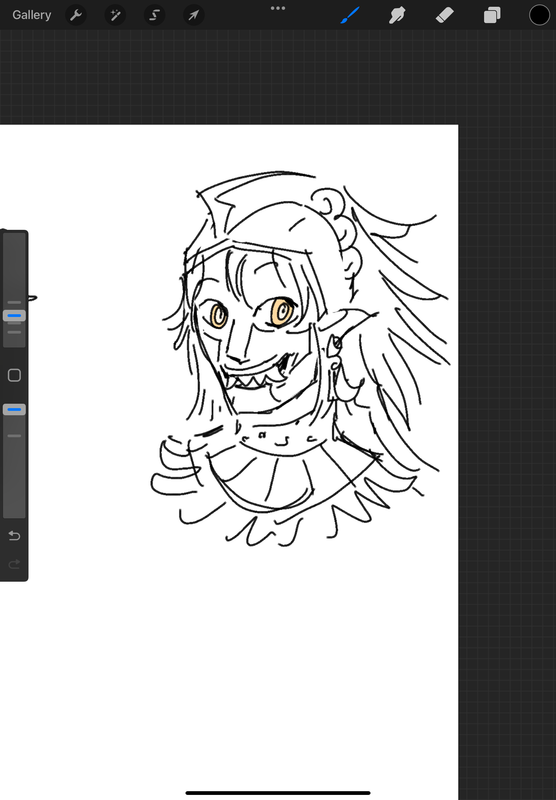The image size is (556, 800).
Task: Activate the Transform arrow tool
Action: [194, 15]
